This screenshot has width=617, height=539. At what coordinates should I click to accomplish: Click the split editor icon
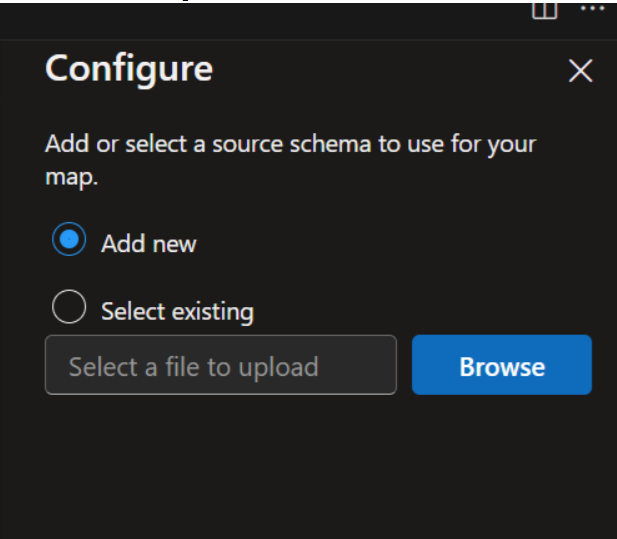coord(545,10)
